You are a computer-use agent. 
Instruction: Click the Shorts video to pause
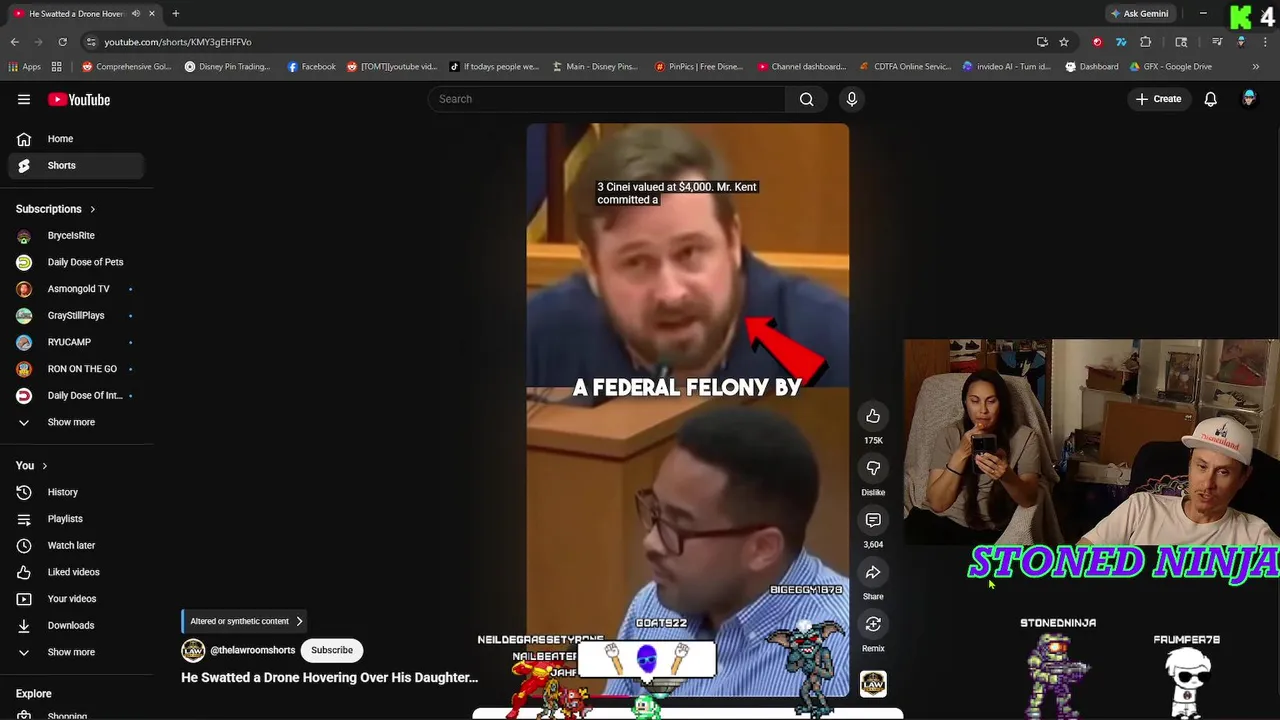coord(688,408)
